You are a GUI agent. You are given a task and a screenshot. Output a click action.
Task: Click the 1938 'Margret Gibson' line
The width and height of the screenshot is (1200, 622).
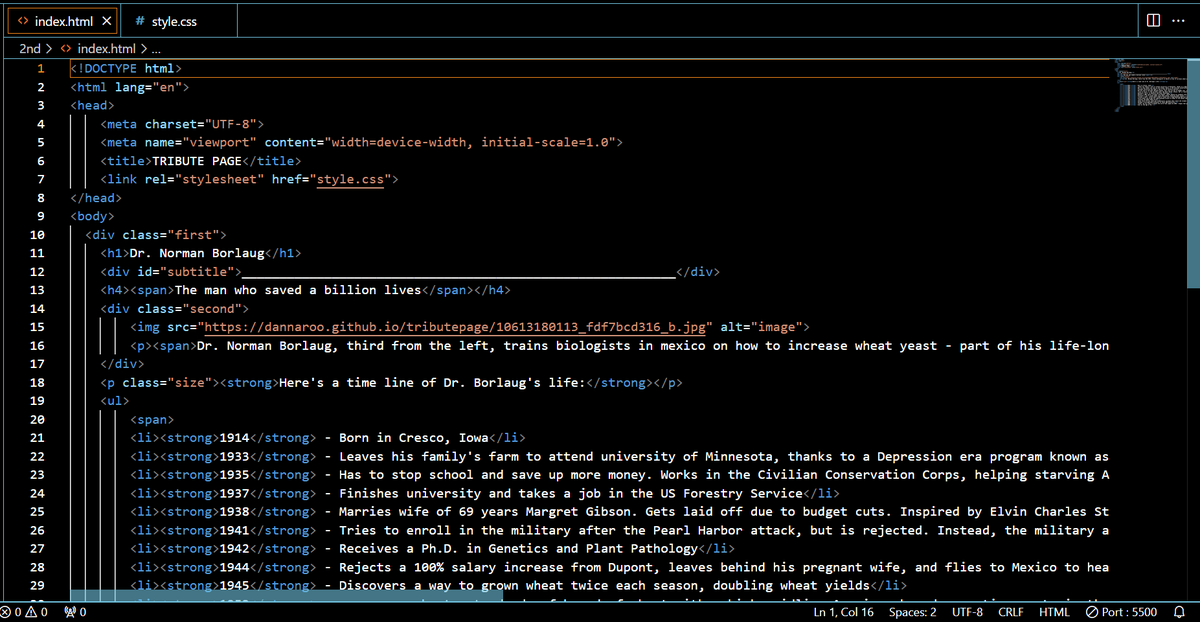(x=619, y=512)
